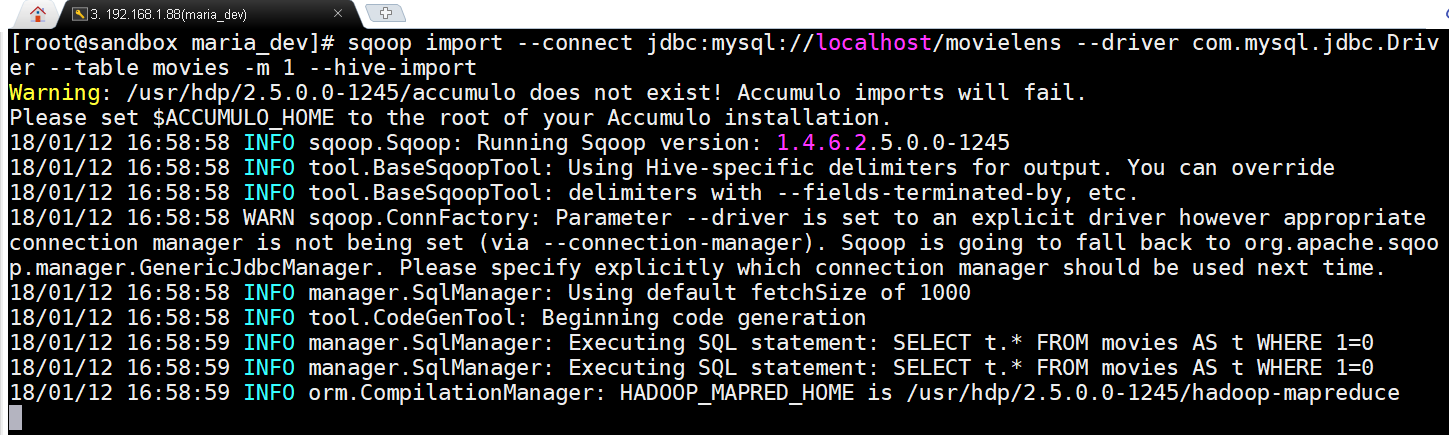
Task: Click the SSH key icon on session tab
Action: coord(80,14)
